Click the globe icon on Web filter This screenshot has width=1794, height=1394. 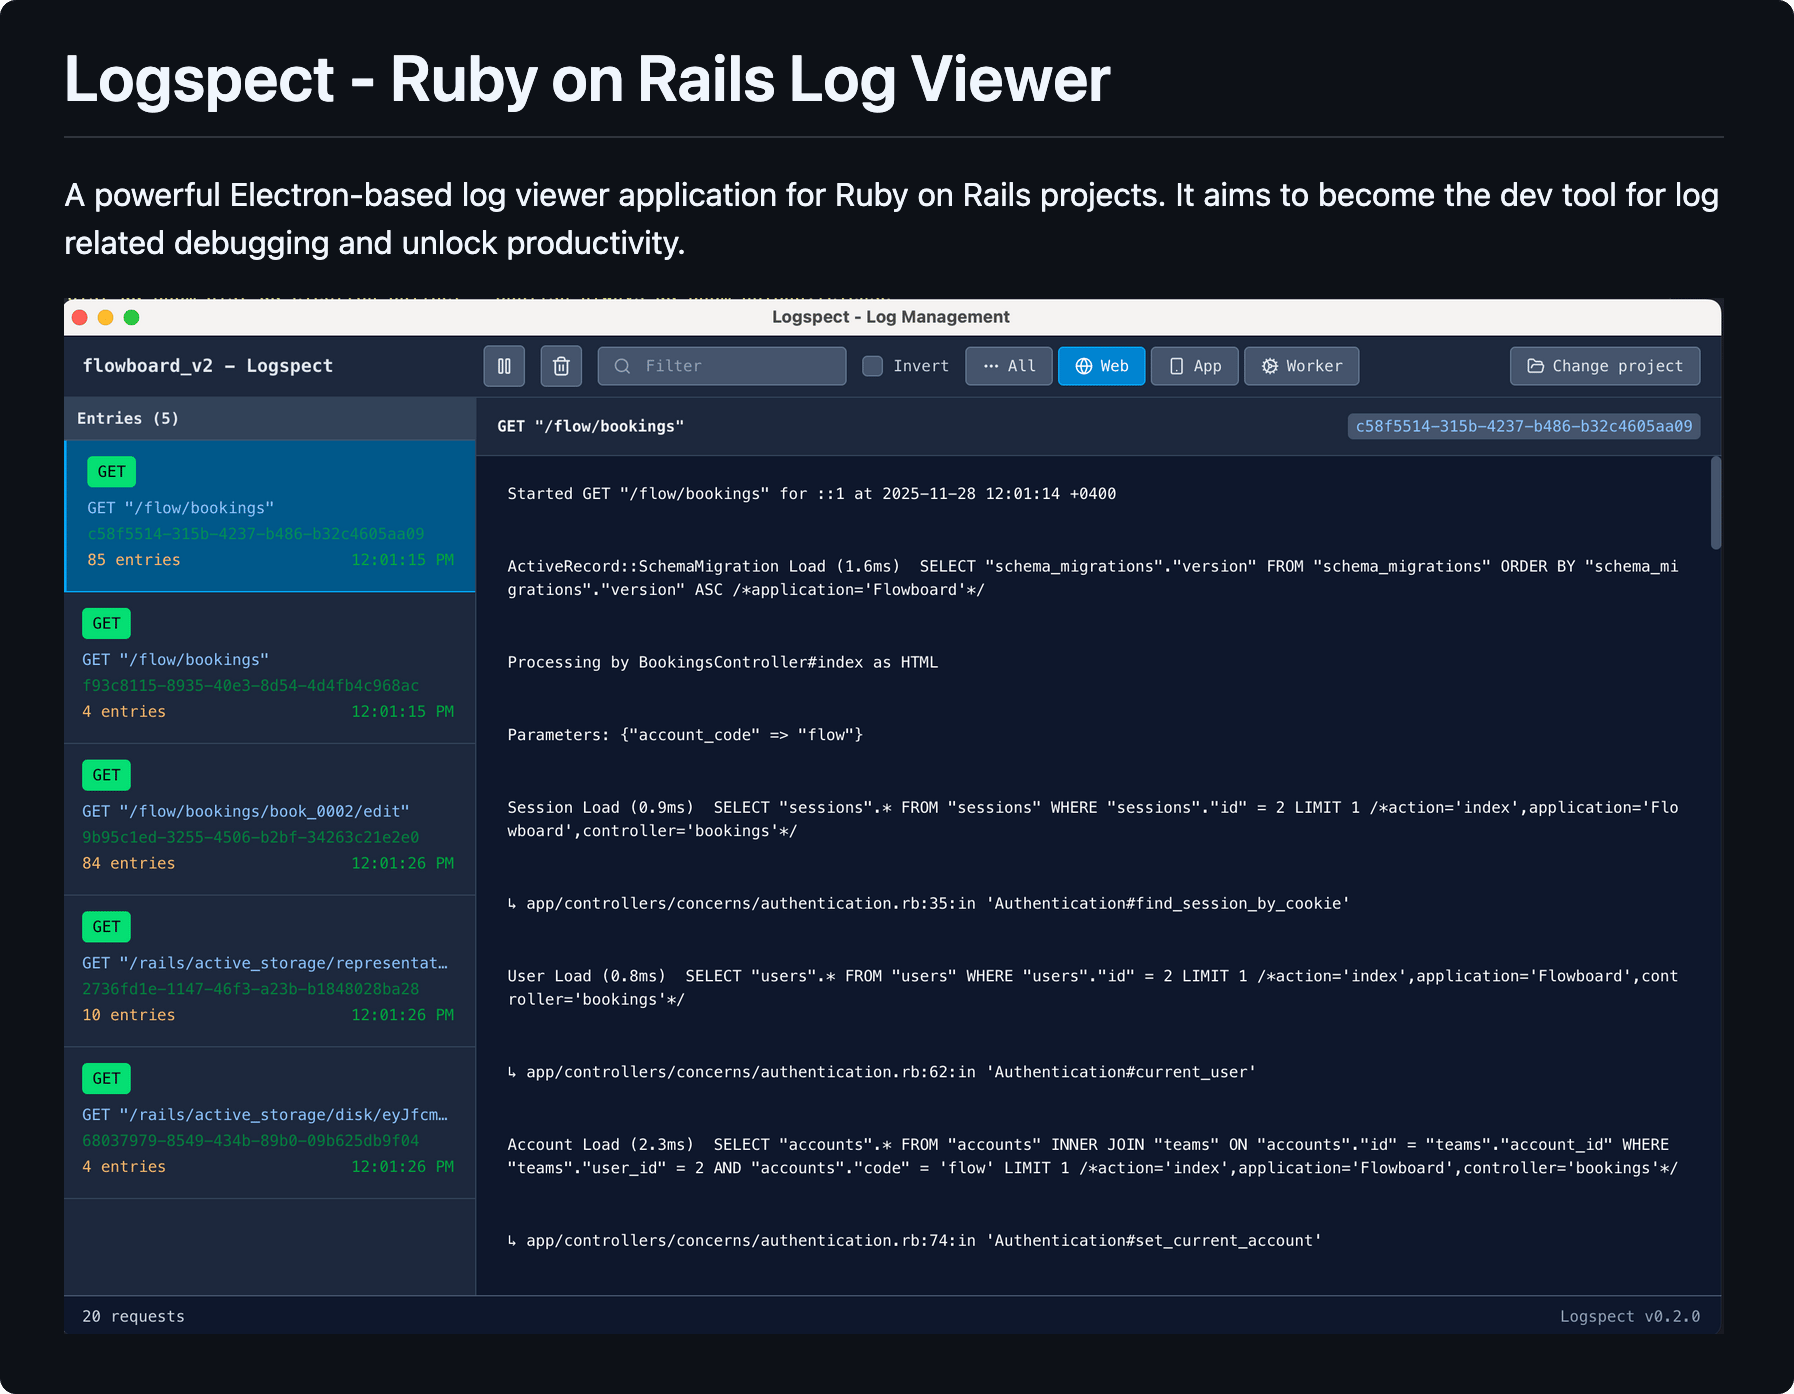pos(1083,366)
